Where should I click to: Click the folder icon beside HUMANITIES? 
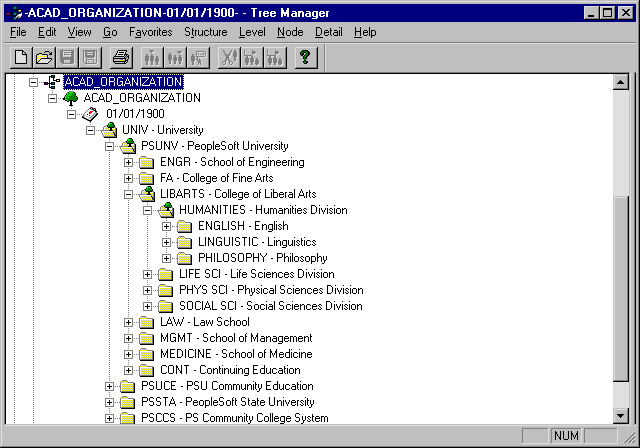point(166,210)
